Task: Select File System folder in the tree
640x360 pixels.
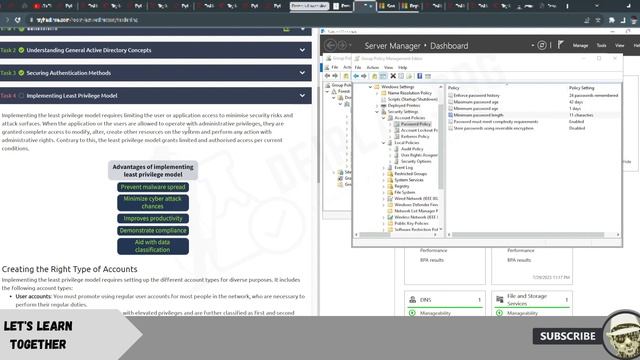Action: [x=404, y=192]
